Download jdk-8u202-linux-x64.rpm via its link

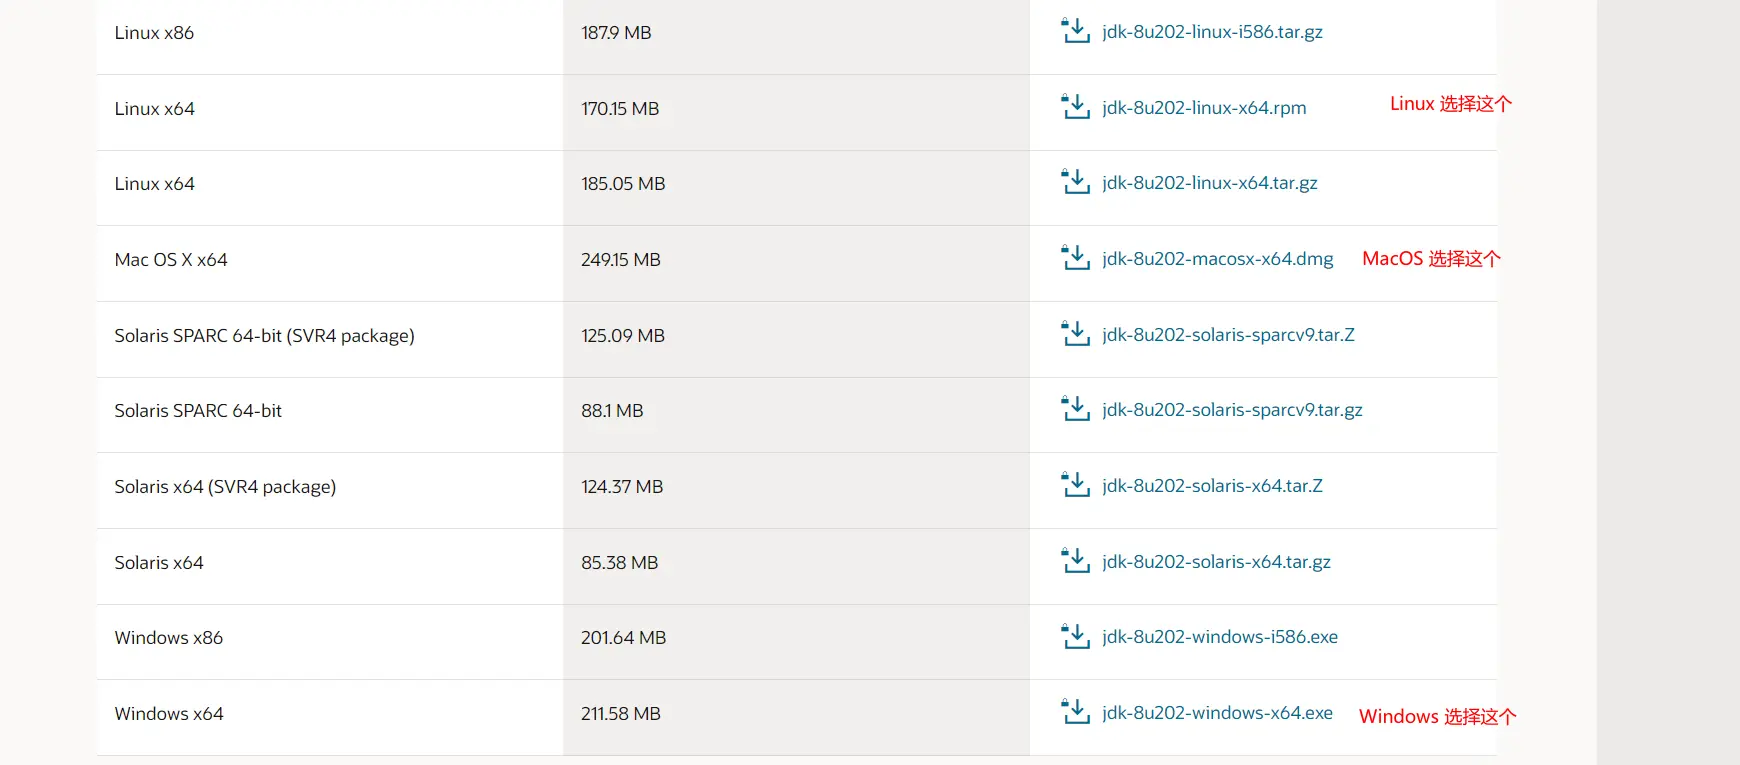(1204, 108)
